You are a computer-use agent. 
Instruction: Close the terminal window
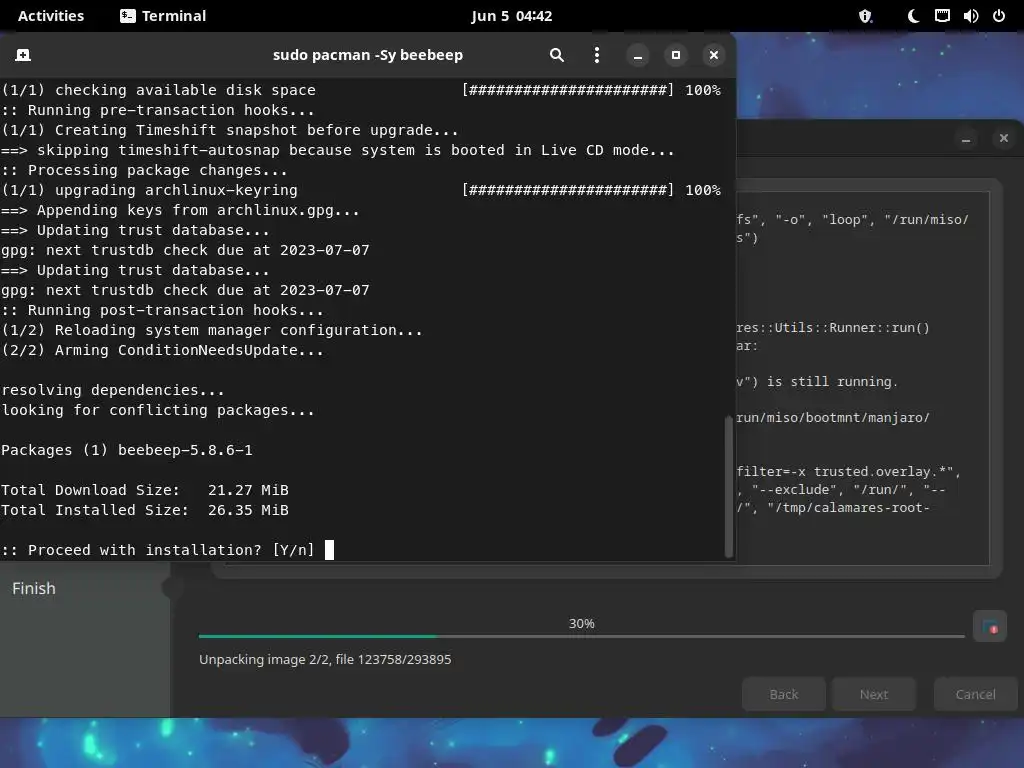[x=714, y=56]
